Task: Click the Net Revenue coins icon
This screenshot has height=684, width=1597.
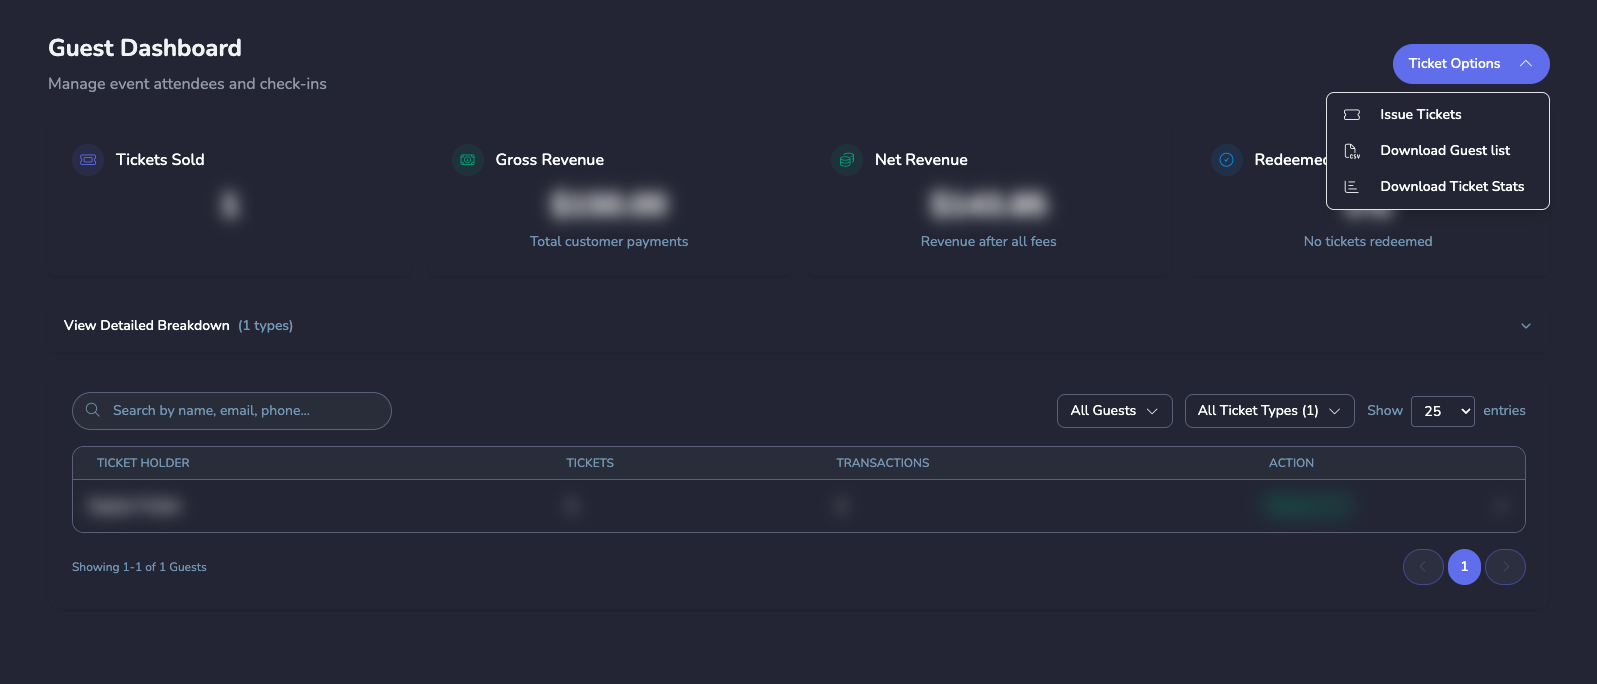Action: coord(846,160)
